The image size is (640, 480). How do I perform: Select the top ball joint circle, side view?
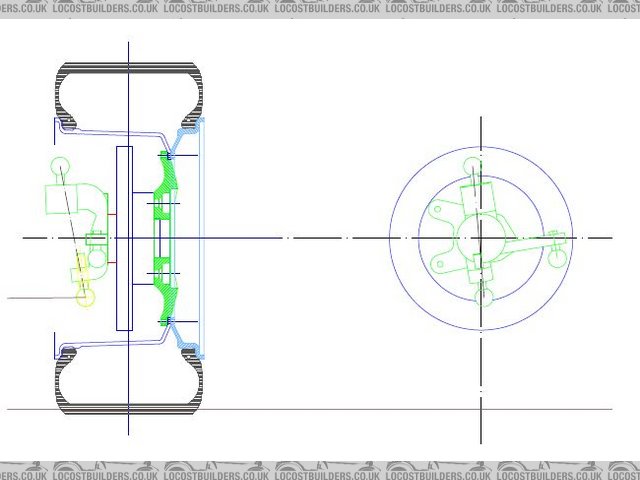(475, 166)
